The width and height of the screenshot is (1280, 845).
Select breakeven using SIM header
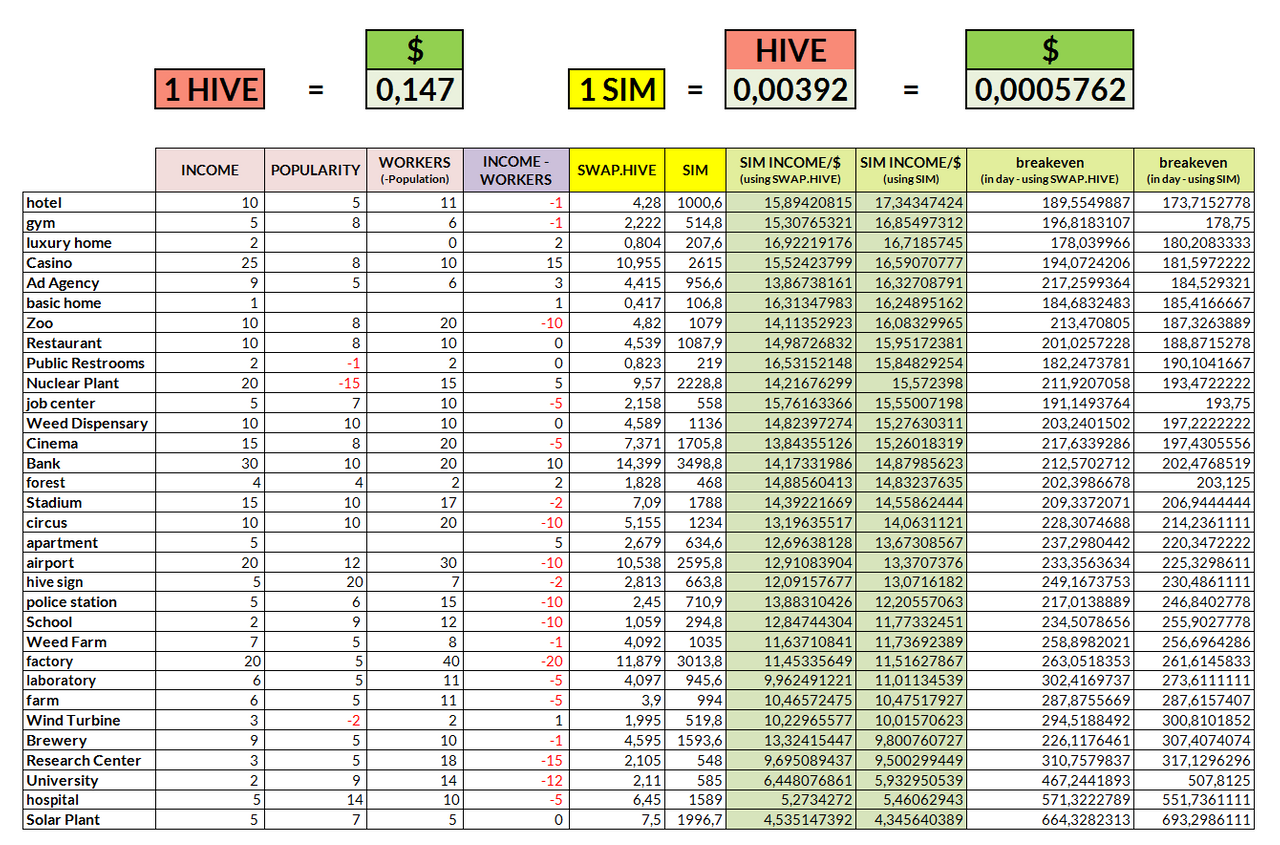(x=1194, y=170)
